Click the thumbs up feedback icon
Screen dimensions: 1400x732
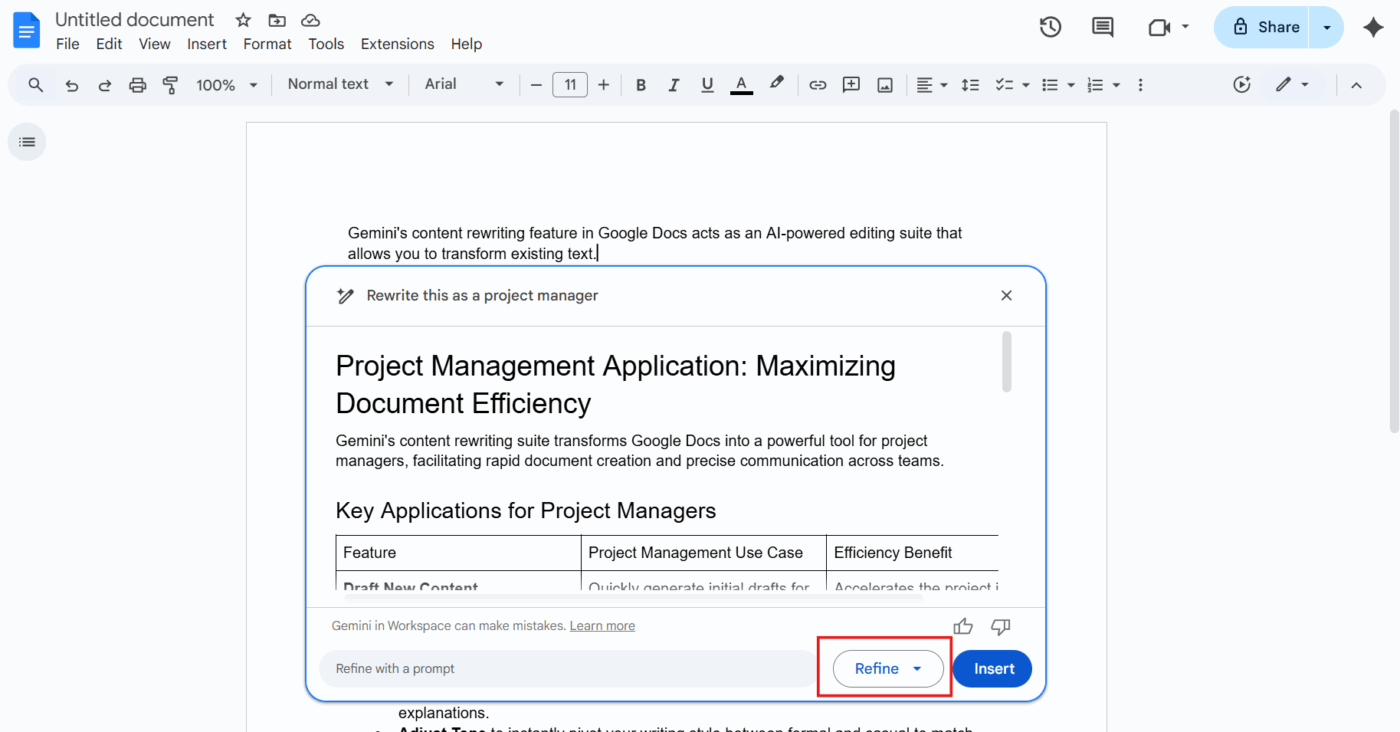click(963, 626)
